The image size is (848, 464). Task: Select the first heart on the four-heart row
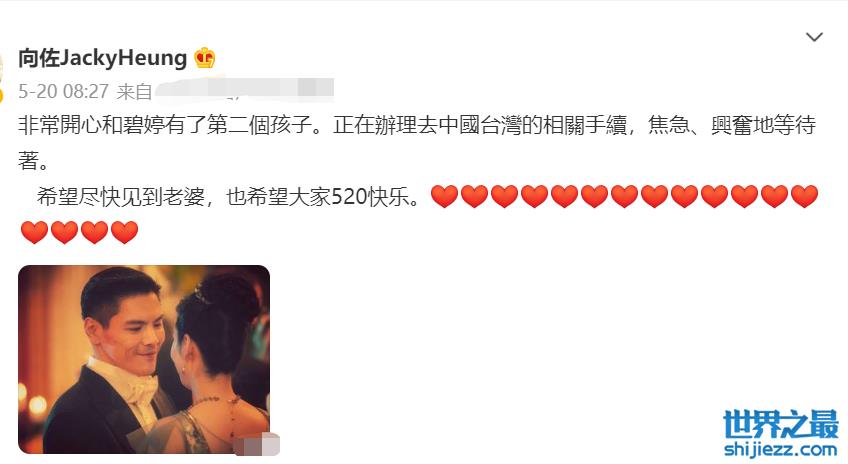(x=35, y=232)
